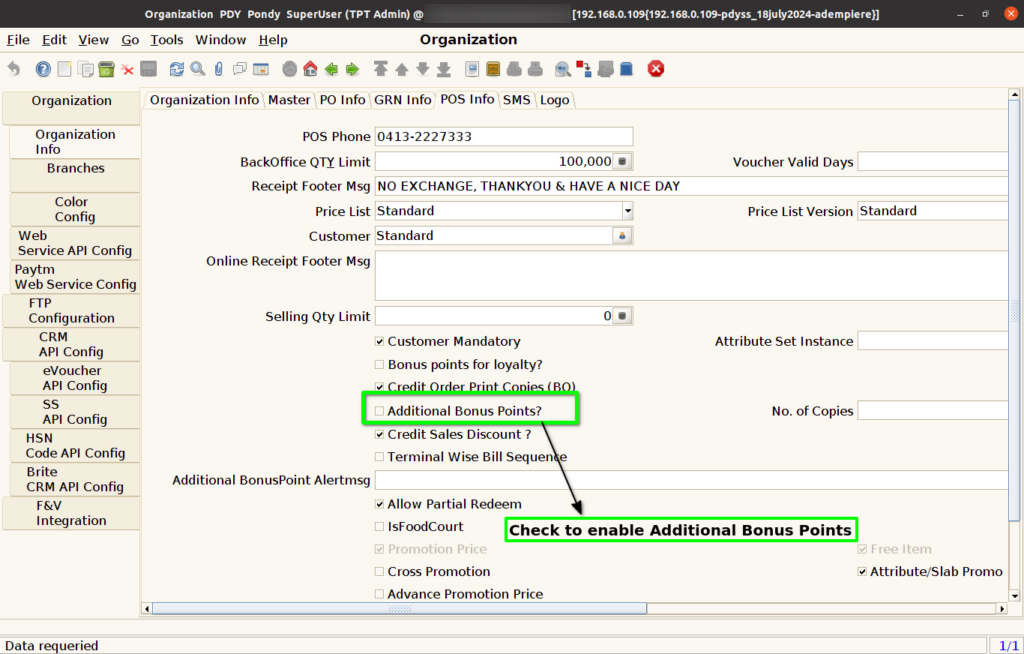Click the History records round icon
Image resolution: width=1024 pixels, height=654 pixels.
pos(289,69)
